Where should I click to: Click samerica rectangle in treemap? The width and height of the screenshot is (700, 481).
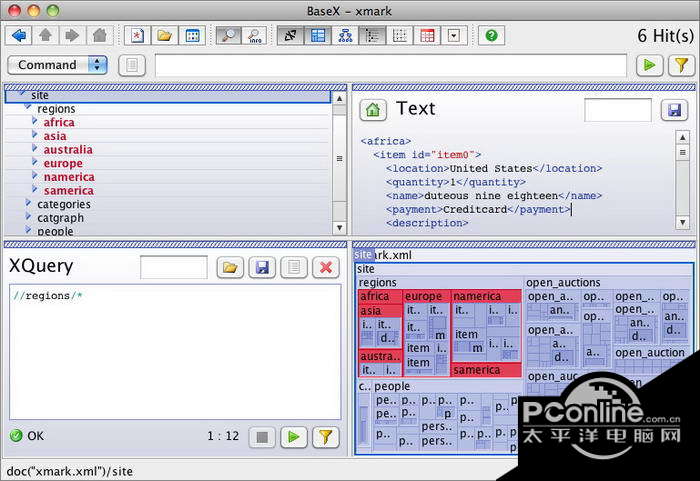[x=486, y=370]
